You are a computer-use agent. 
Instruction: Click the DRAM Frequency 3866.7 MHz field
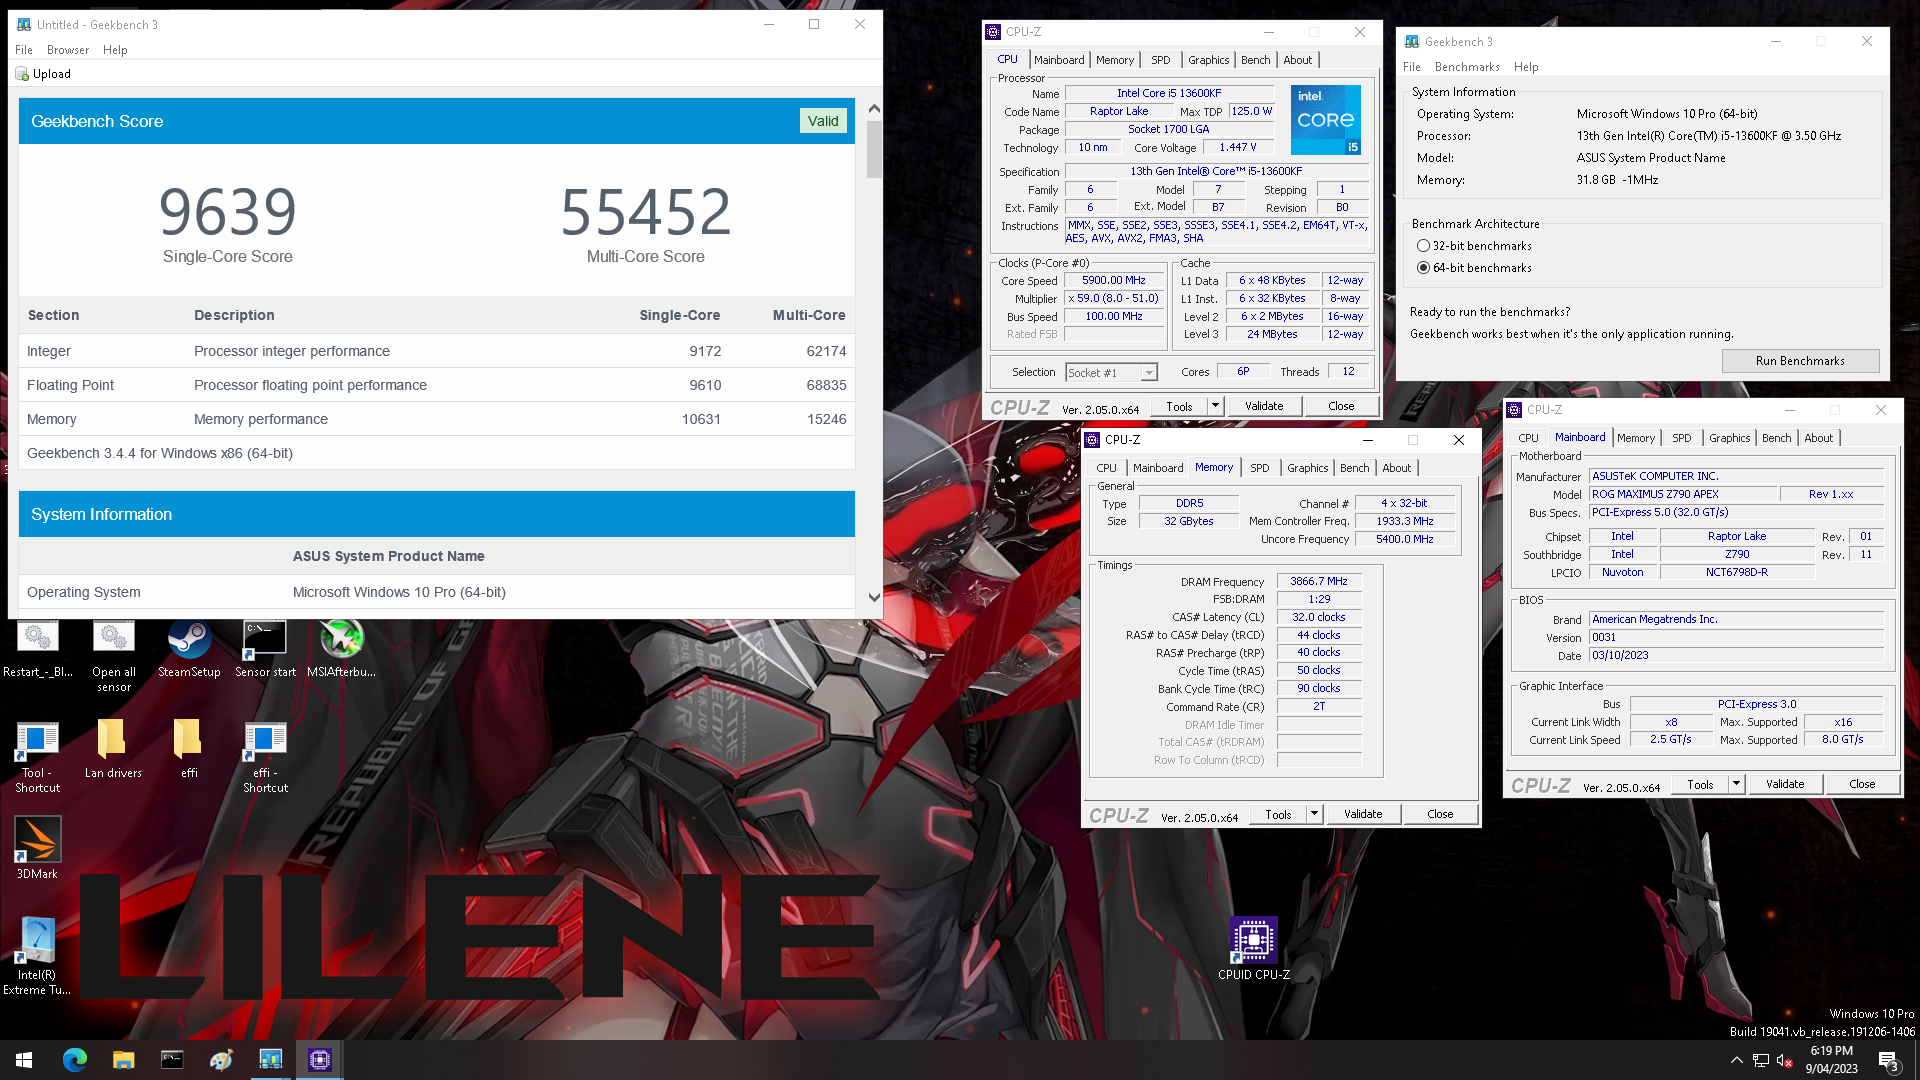pyautogui.click(x=1319, y=581)
